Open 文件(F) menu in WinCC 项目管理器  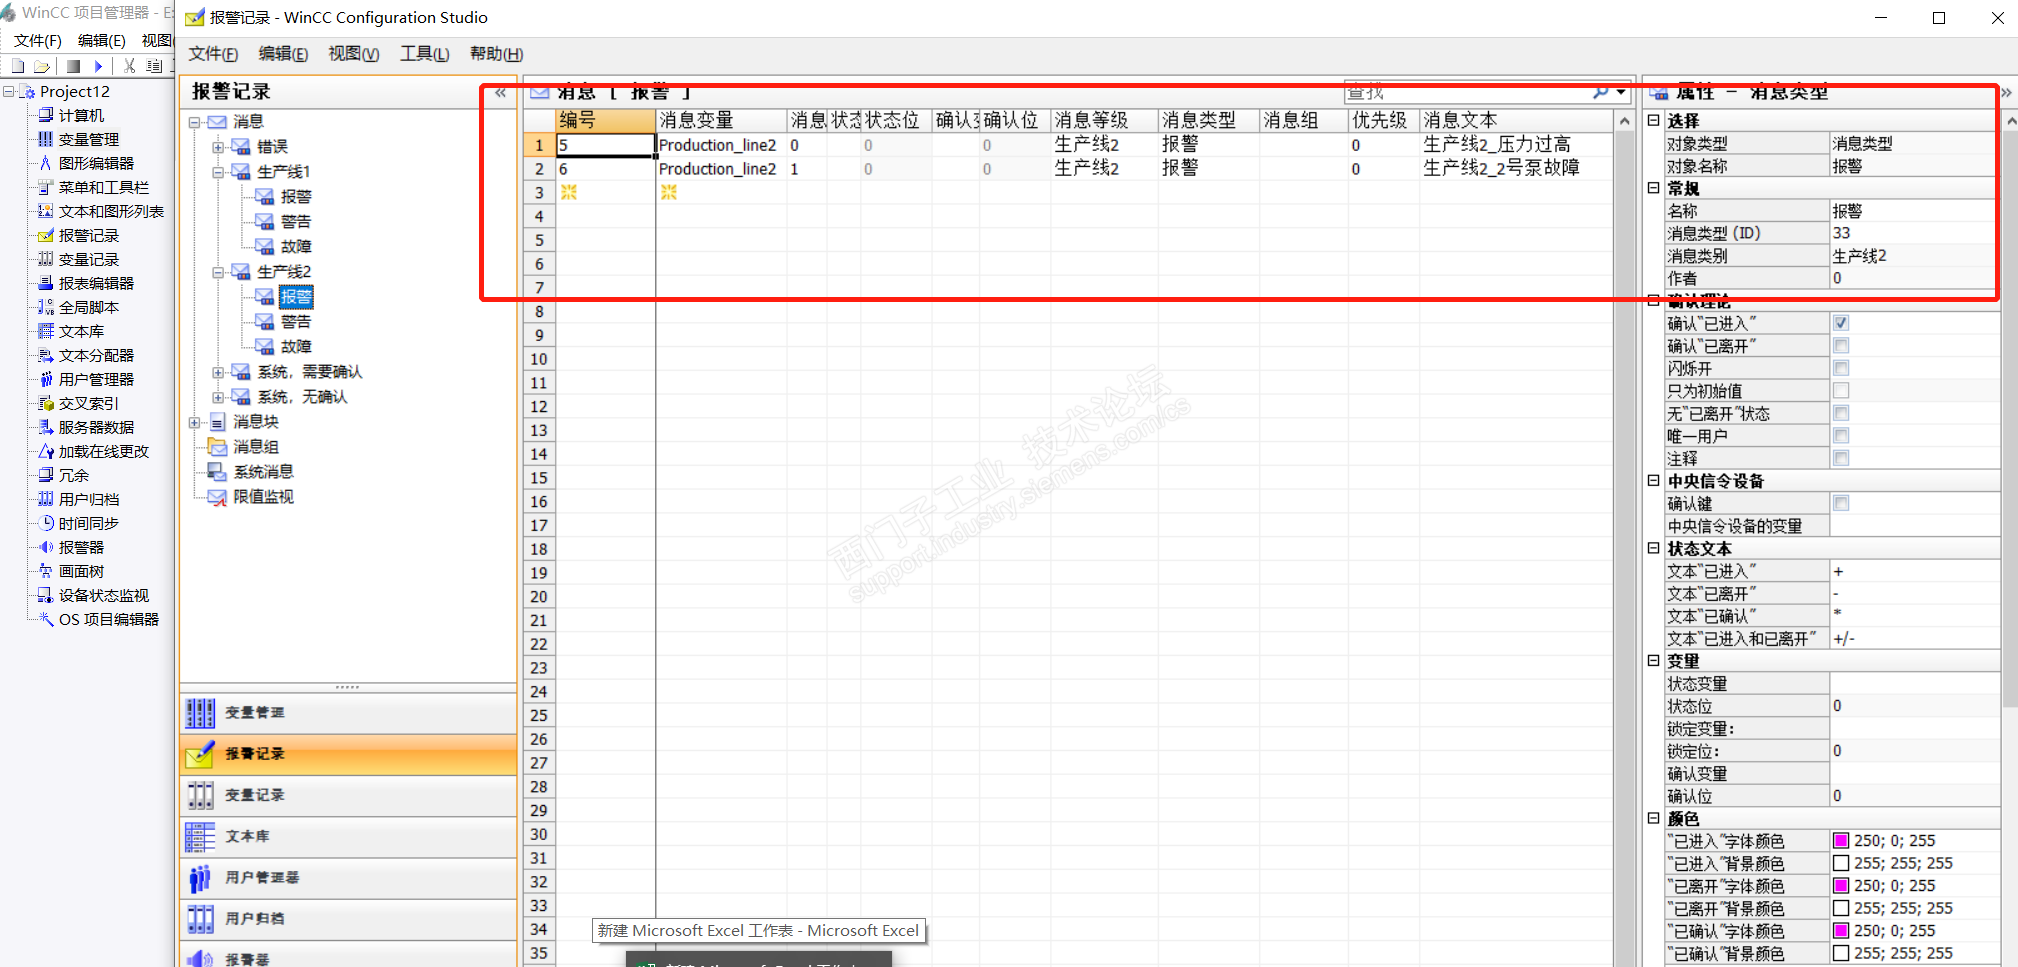(x=38, y=40)
